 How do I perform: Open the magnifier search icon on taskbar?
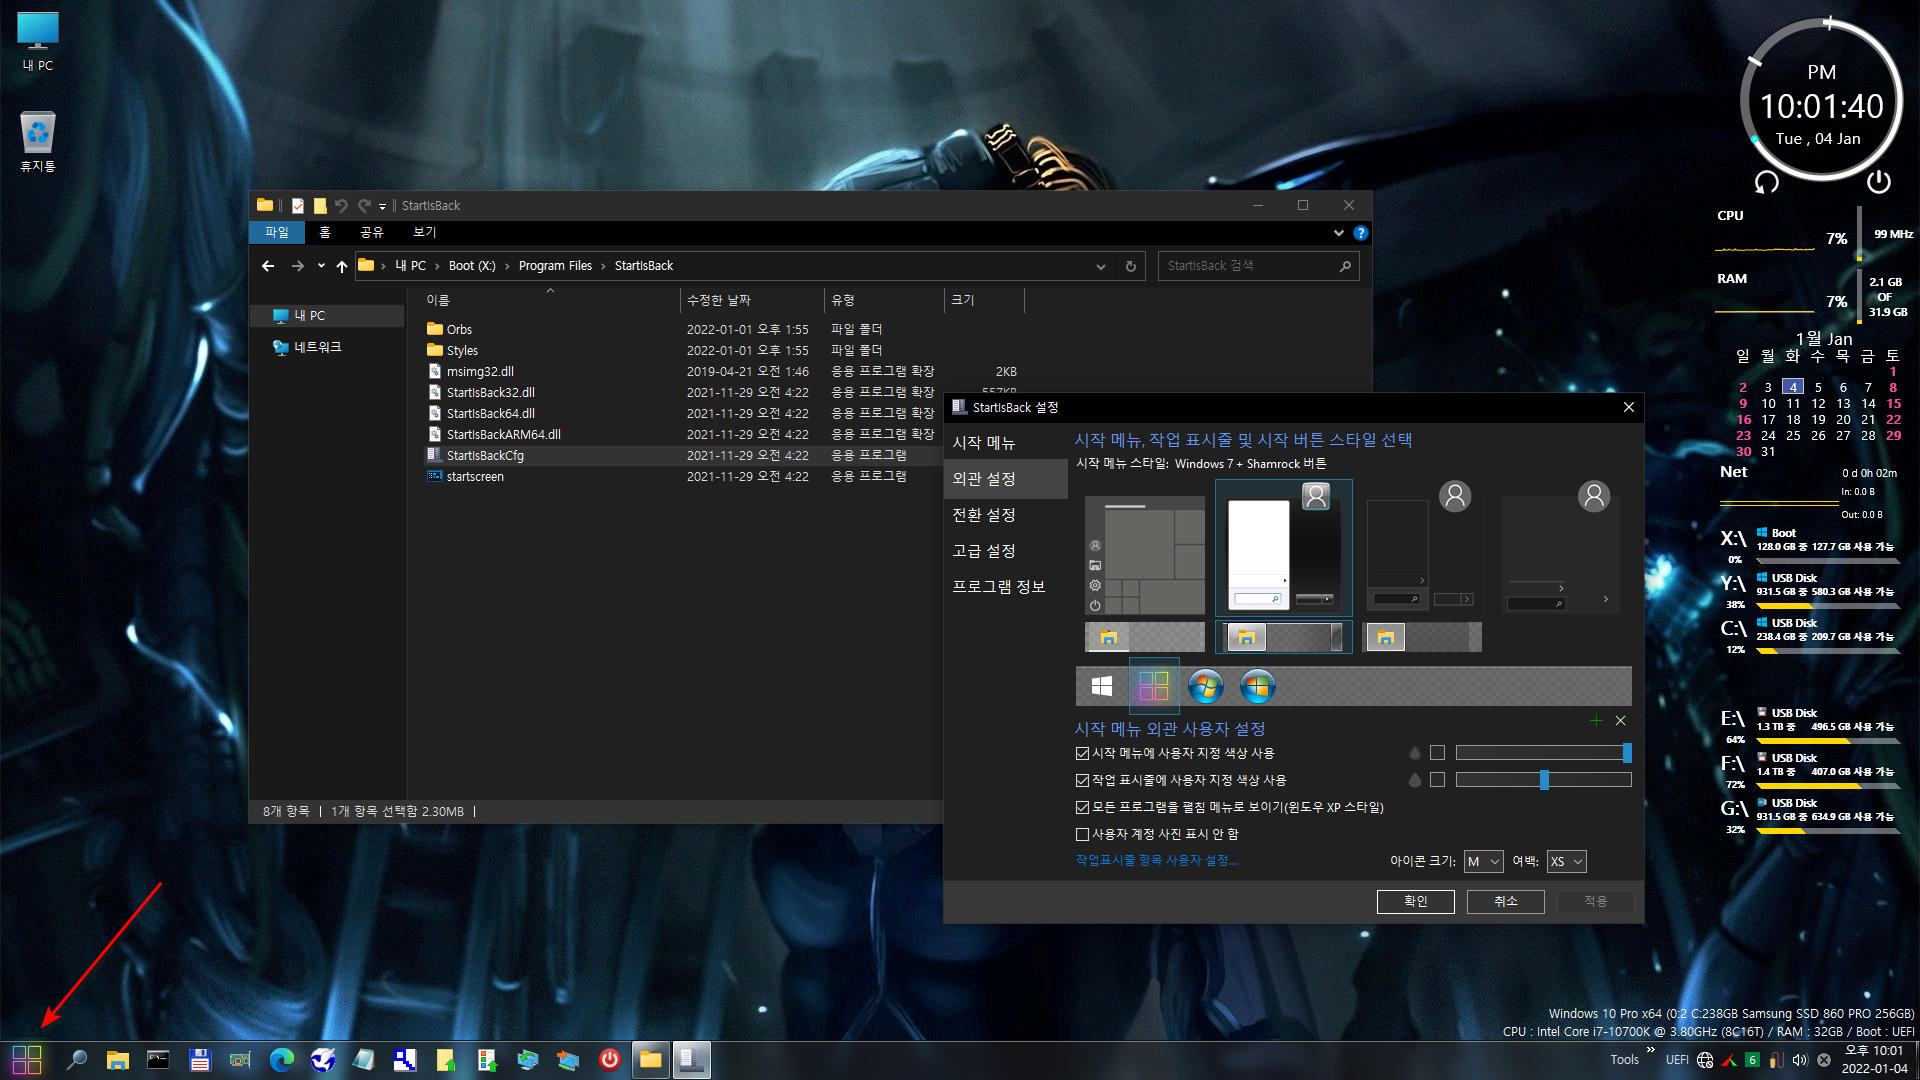tap(76, 1060)
